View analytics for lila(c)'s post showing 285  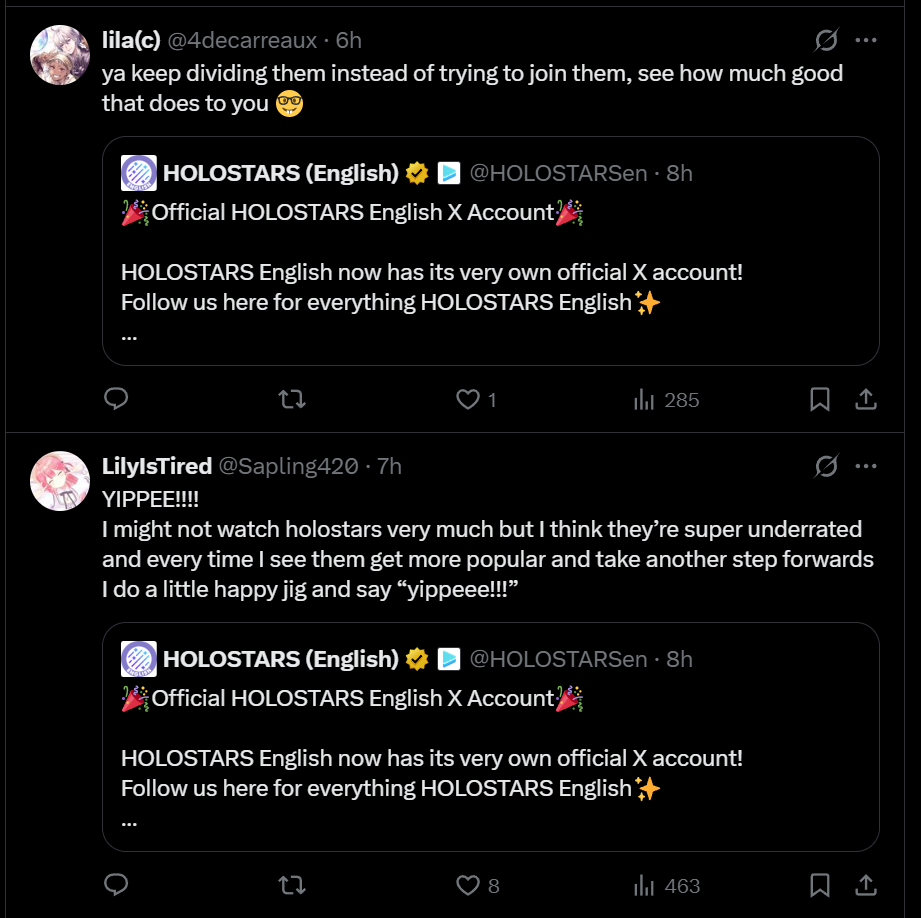coord(645,400)
